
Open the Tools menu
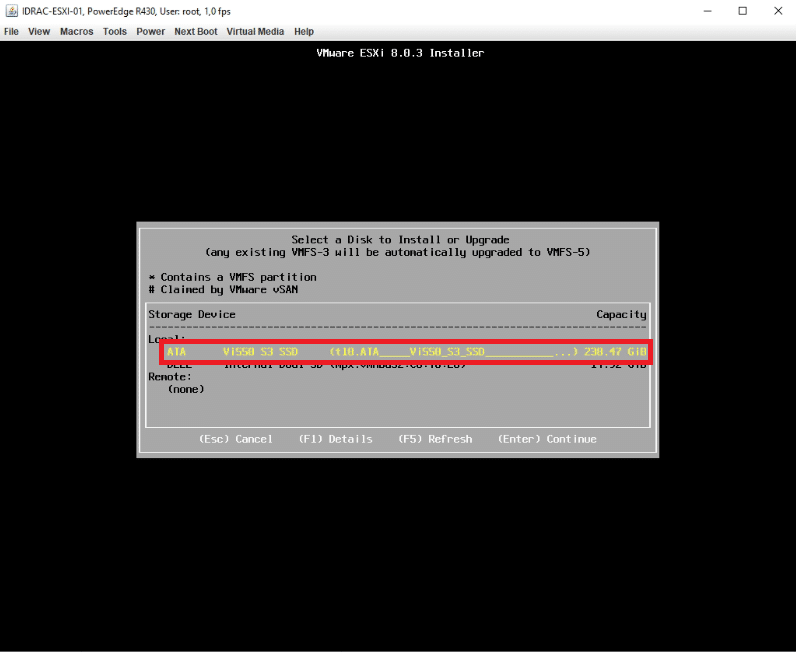(115, 32)
